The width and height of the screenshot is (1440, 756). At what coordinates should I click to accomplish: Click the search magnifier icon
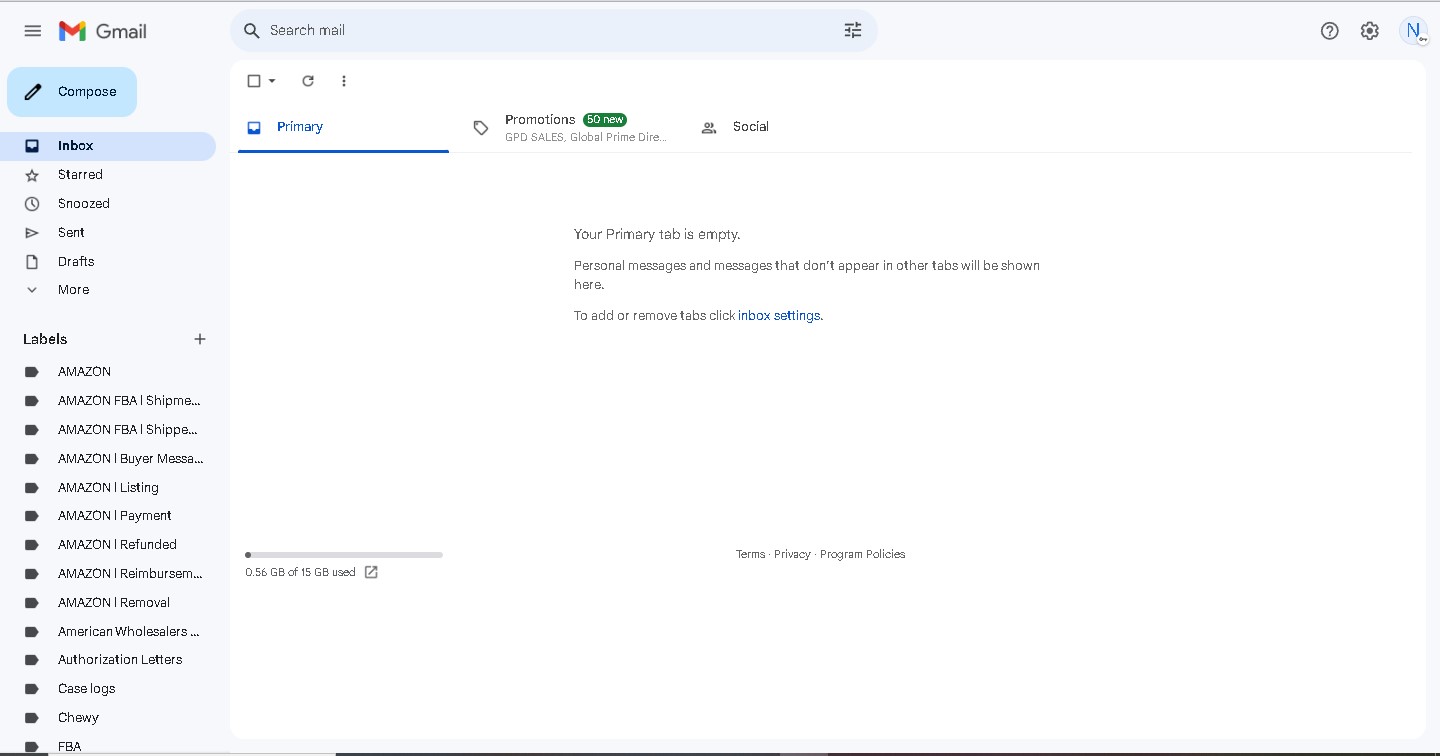tap(252, 31)
